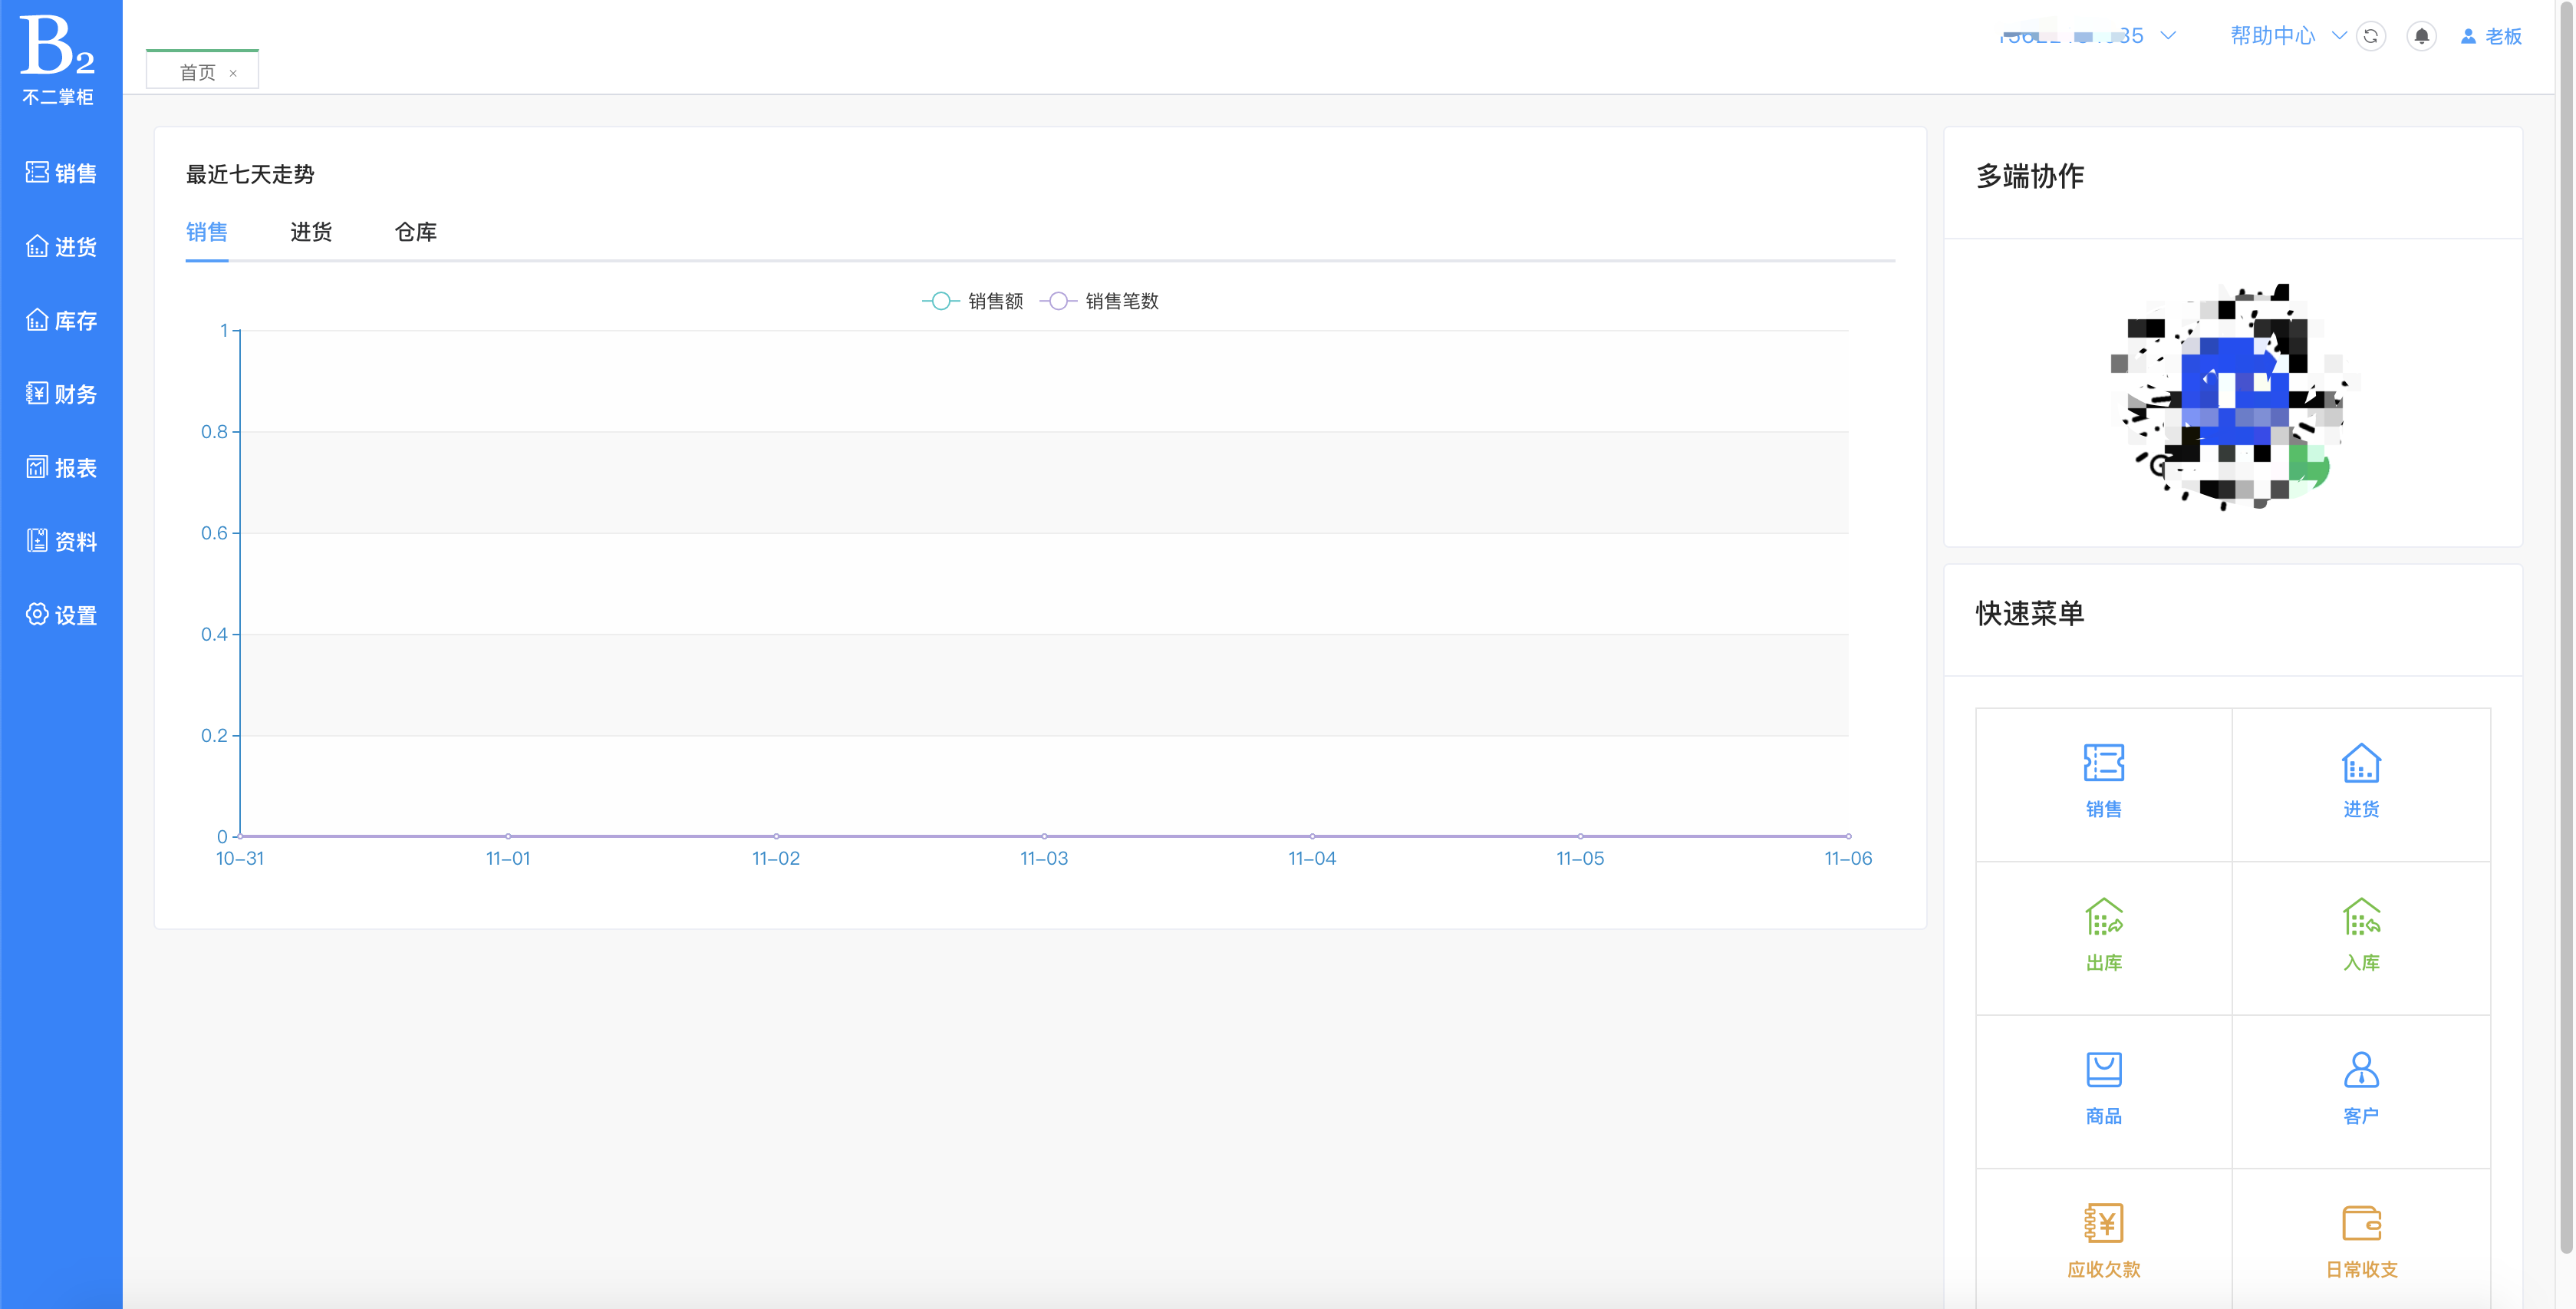2576x1309 pixels.
Task: Toggle the 销售额 legend series
Action: coord(972,301)
